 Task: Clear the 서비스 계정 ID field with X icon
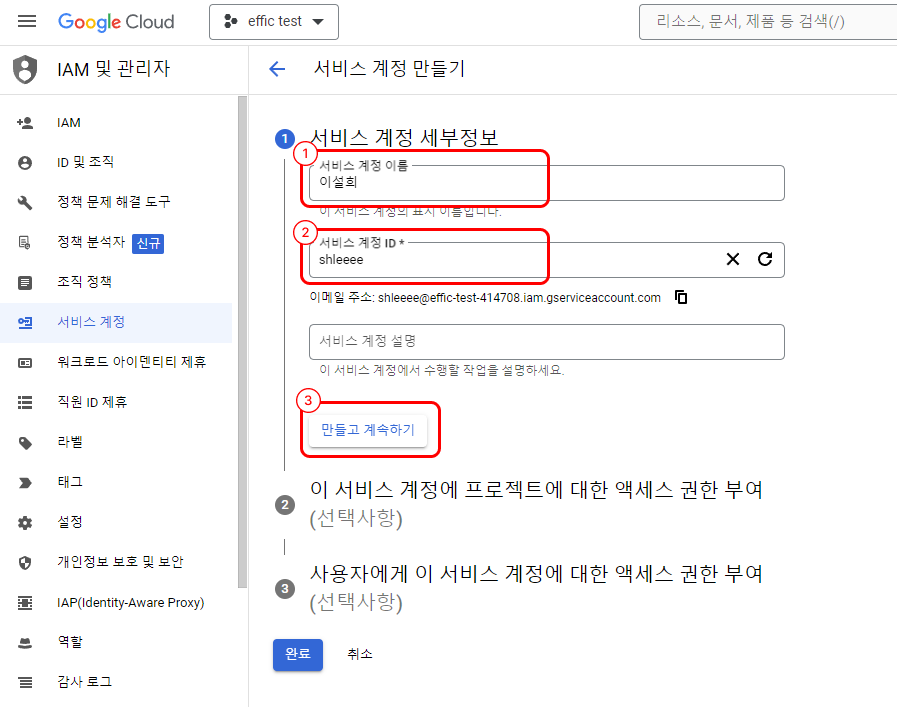(x=733, y=259)
